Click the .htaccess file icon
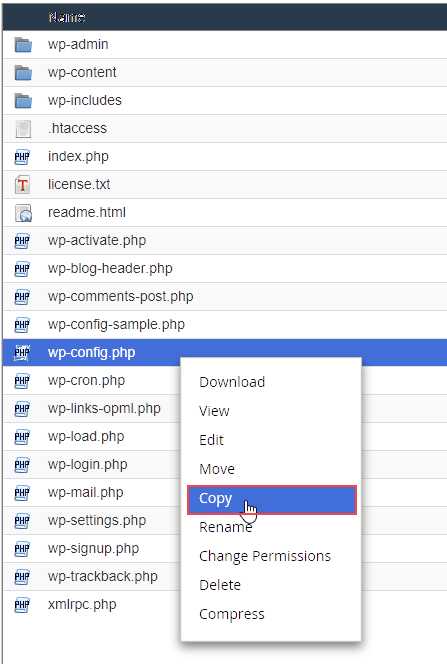Image resolution: width=447 pixels, height=664 pixels. pos(23,129)
